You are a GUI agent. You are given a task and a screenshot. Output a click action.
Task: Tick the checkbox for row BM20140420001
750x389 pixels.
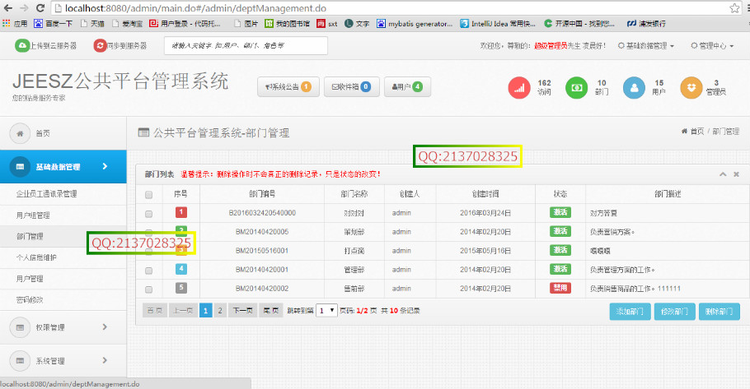(x=149, y=270)
